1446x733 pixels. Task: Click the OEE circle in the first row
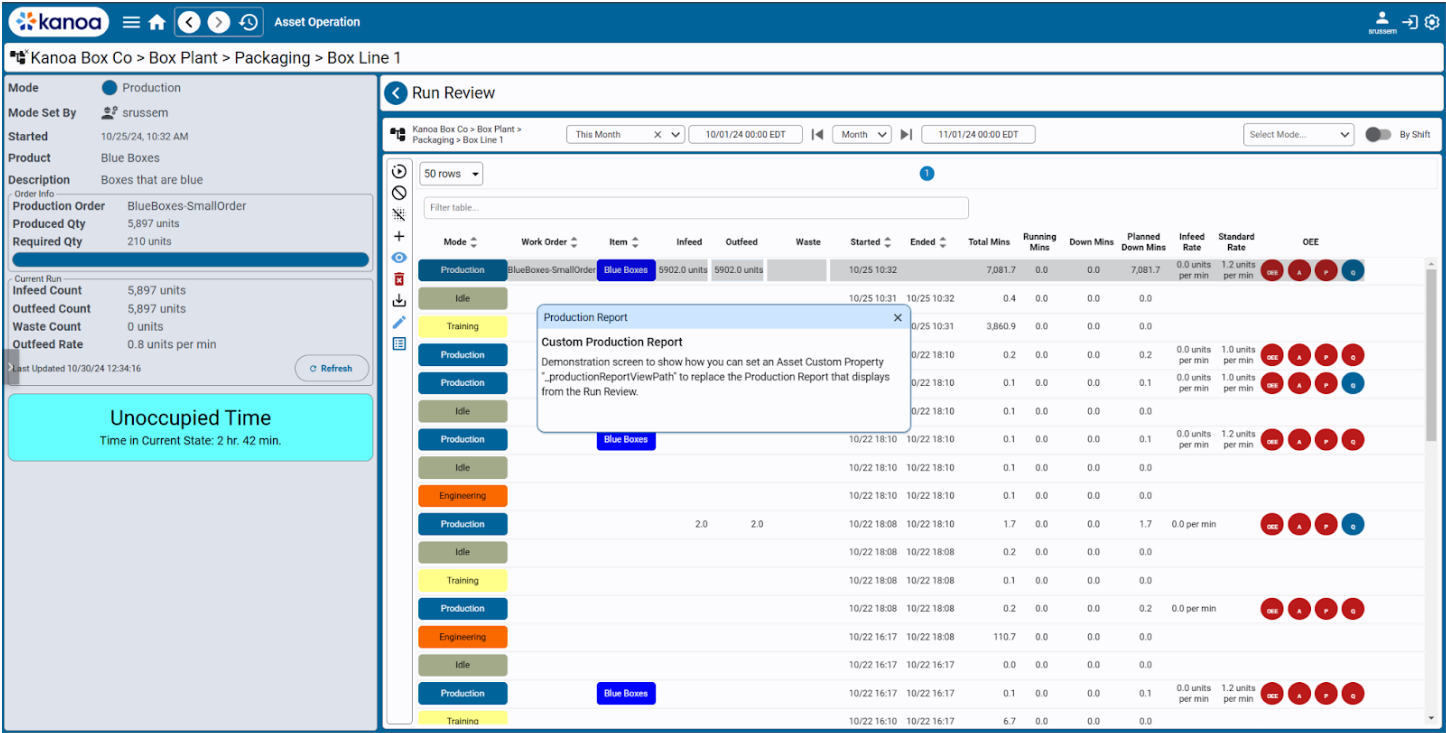point(1272,270)
